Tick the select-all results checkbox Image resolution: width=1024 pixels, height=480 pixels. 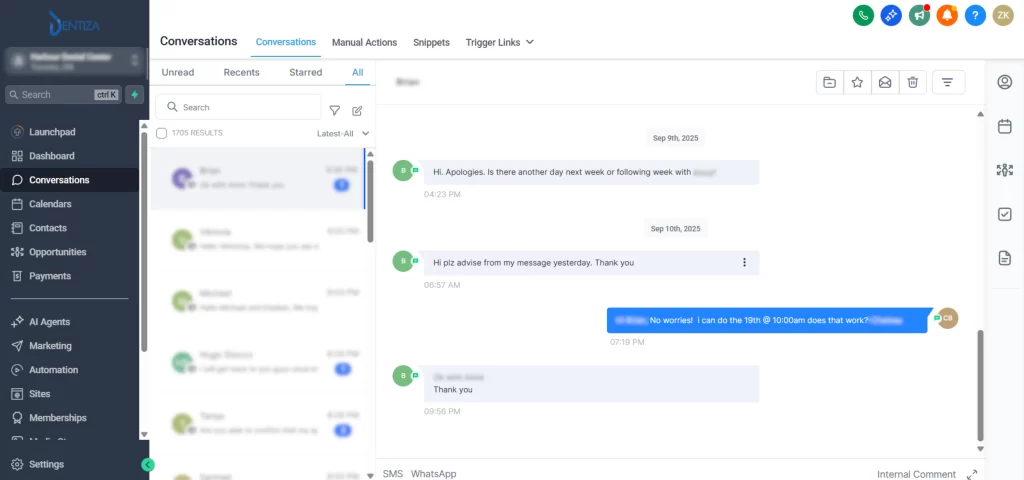pyautogui.click(x=162, y=133)
